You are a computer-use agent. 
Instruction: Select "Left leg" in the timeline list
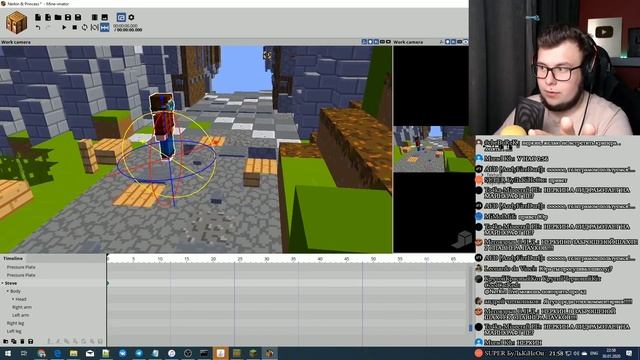(x=14, y=331)
